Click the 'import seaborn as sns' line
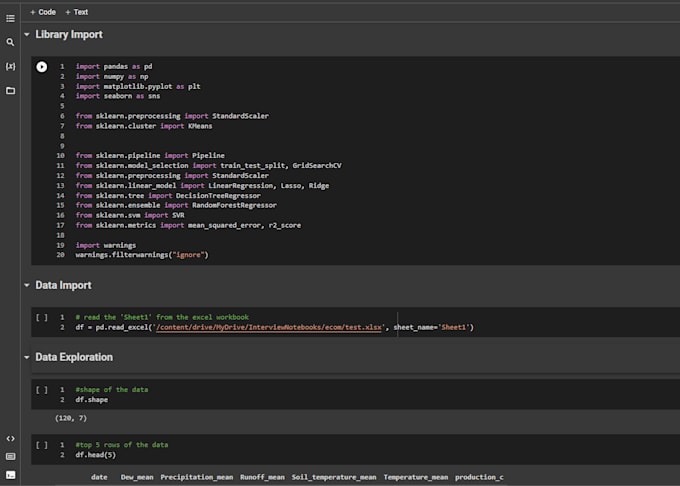This screenshot has width=680, height=486. click(118, 96)
